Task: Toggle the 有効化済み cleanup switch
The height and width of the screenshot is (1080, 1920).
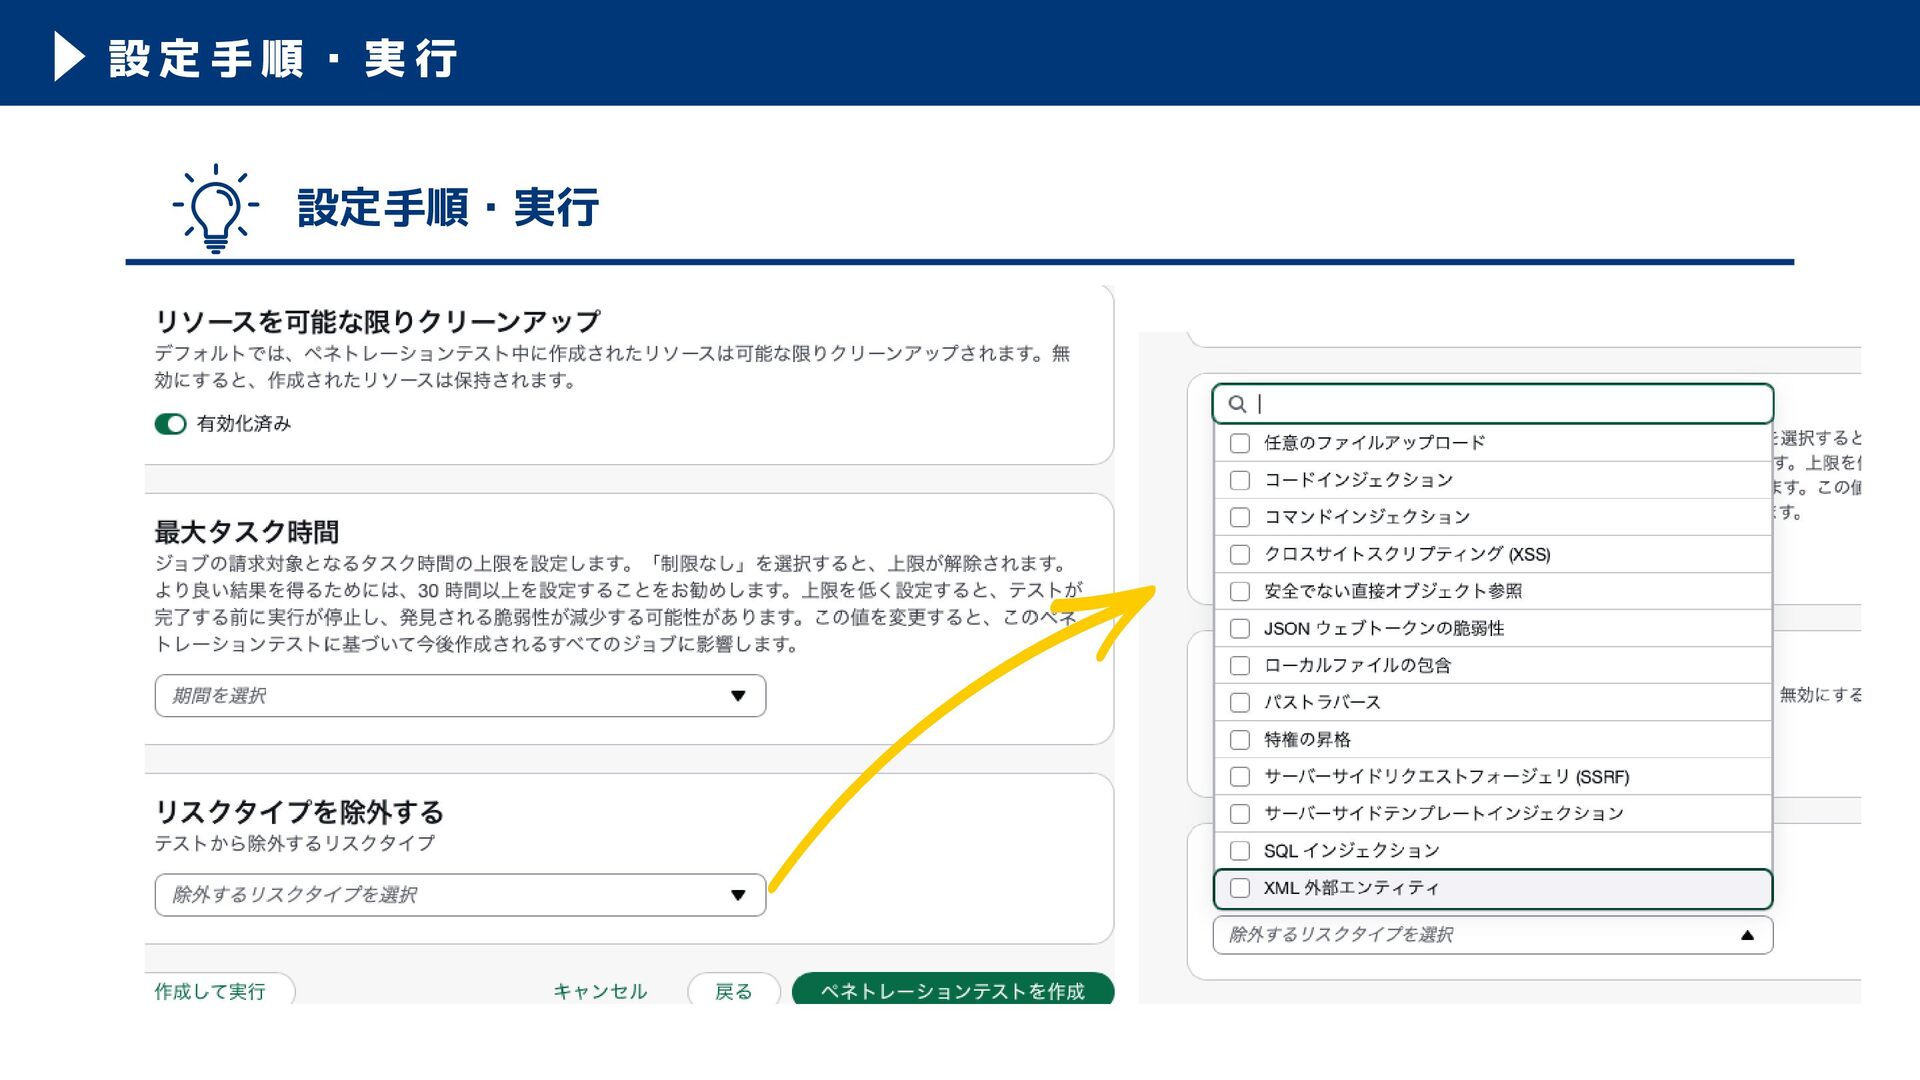Action: tap(170, 424)
